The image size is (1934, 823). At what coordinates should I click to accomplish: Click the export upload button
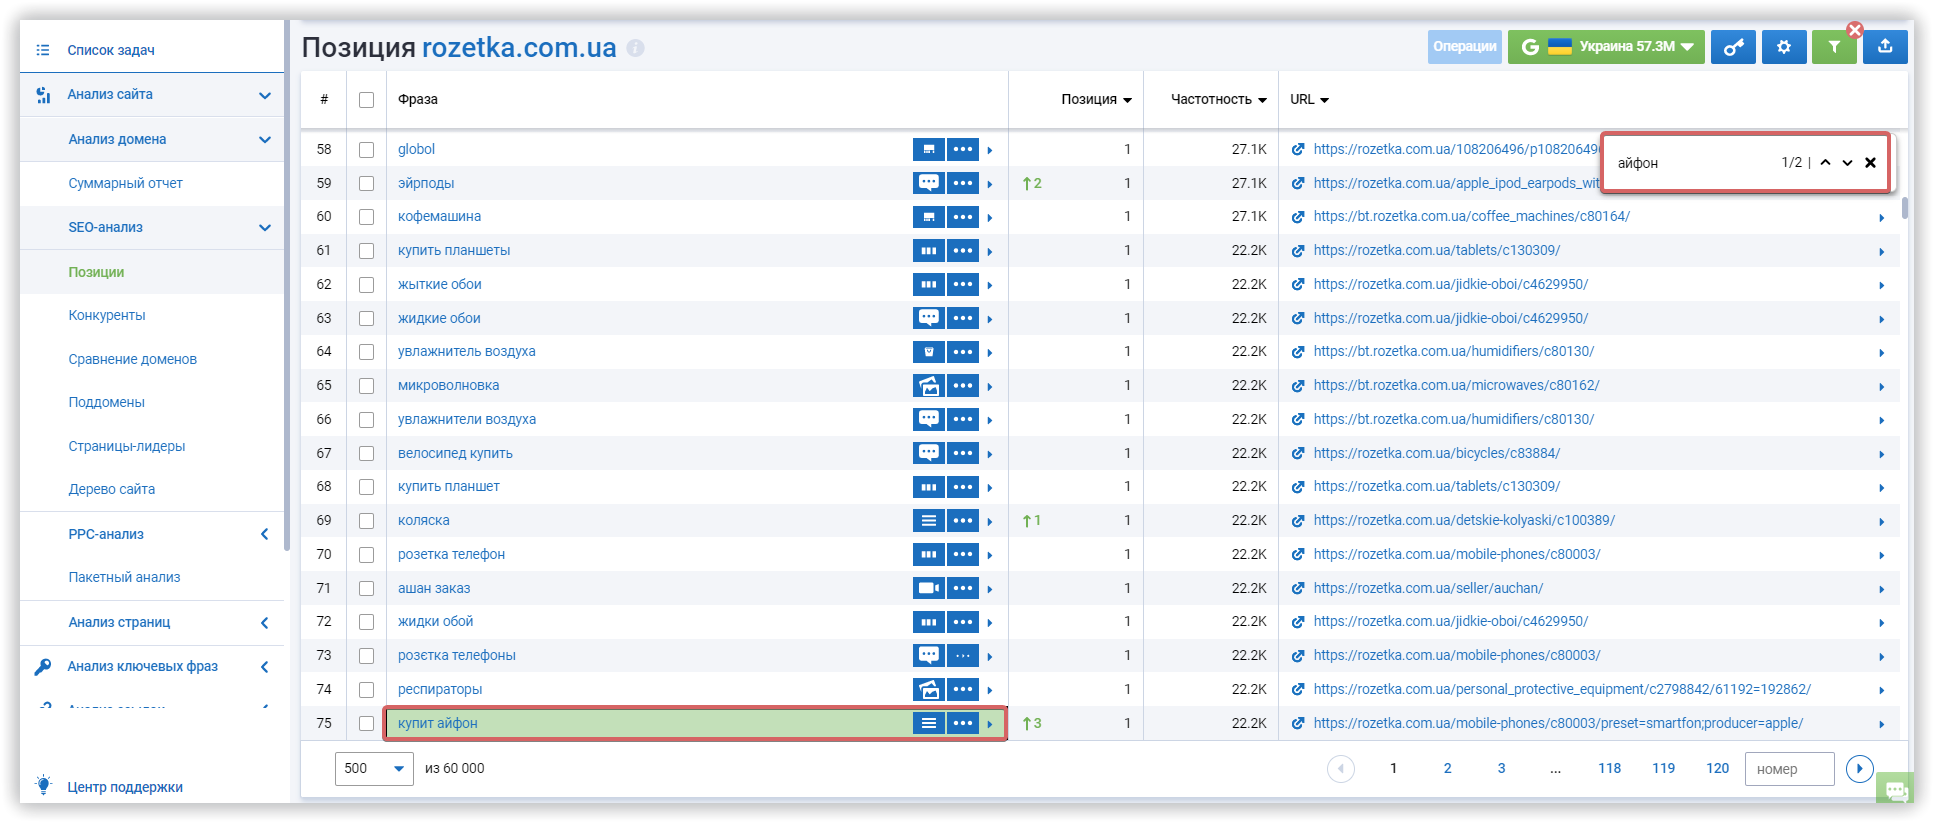click(1885, 47)
